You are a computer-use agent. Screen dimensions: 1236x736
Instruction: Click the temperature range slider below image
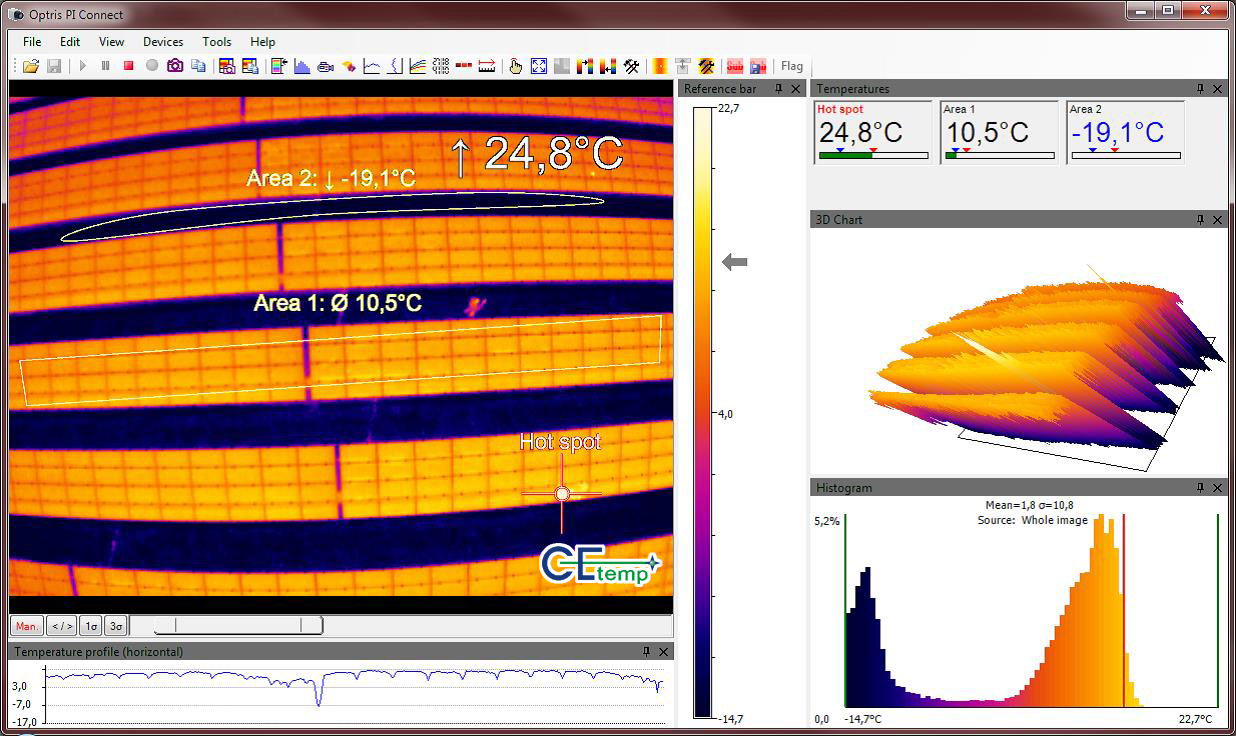238,626
